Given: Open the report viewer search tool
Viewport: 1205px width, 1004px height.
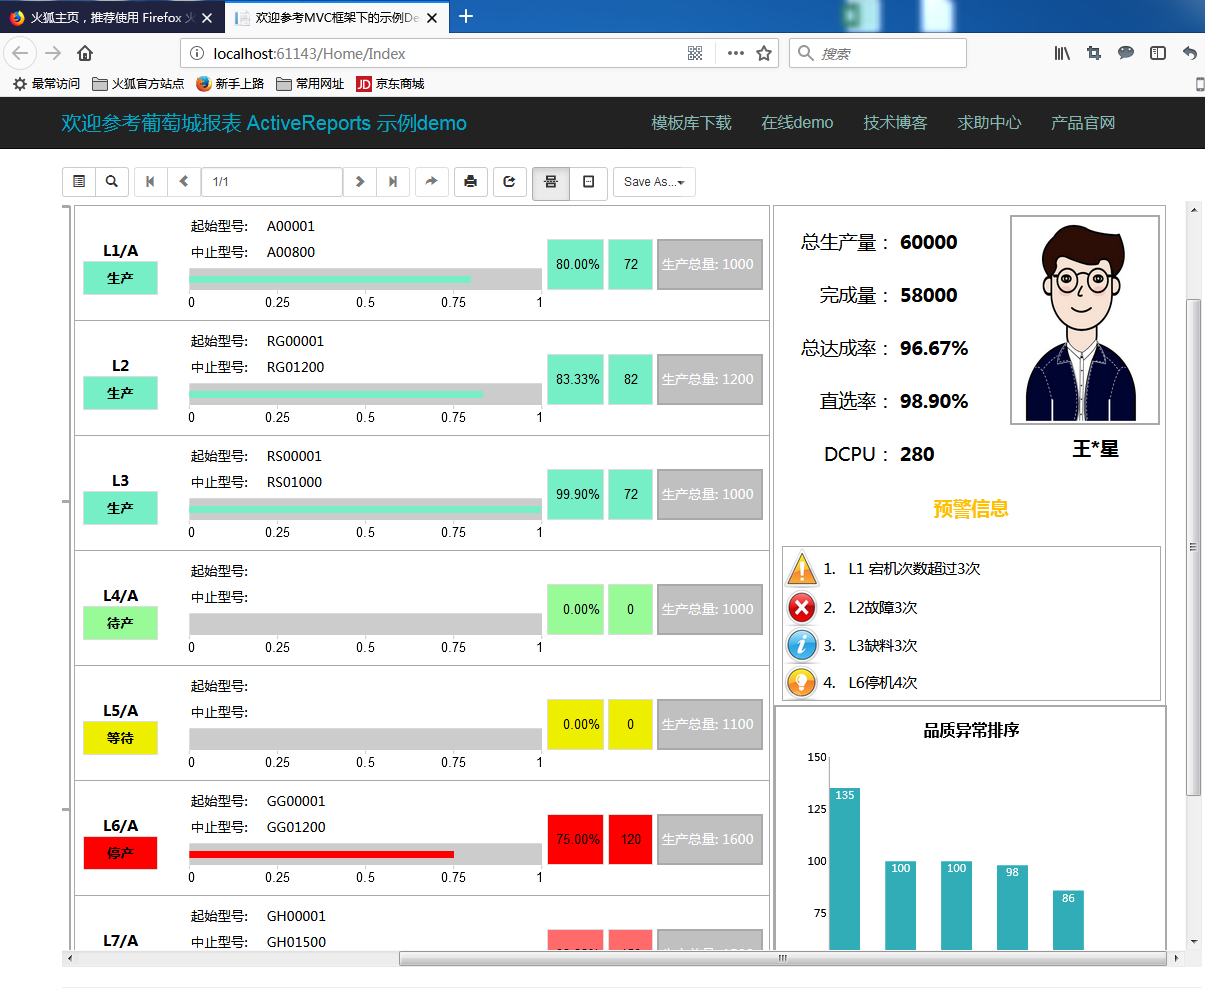Looking at the screenshot, I should 112,182.
